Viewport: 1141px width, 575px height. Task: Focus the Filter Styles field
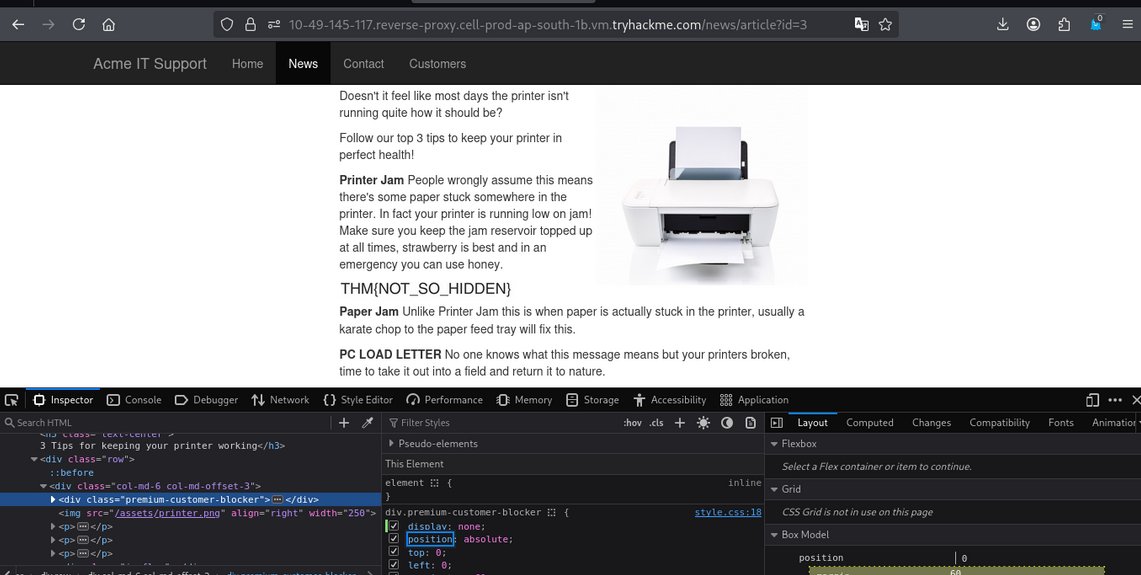click(x=502, y=423)
